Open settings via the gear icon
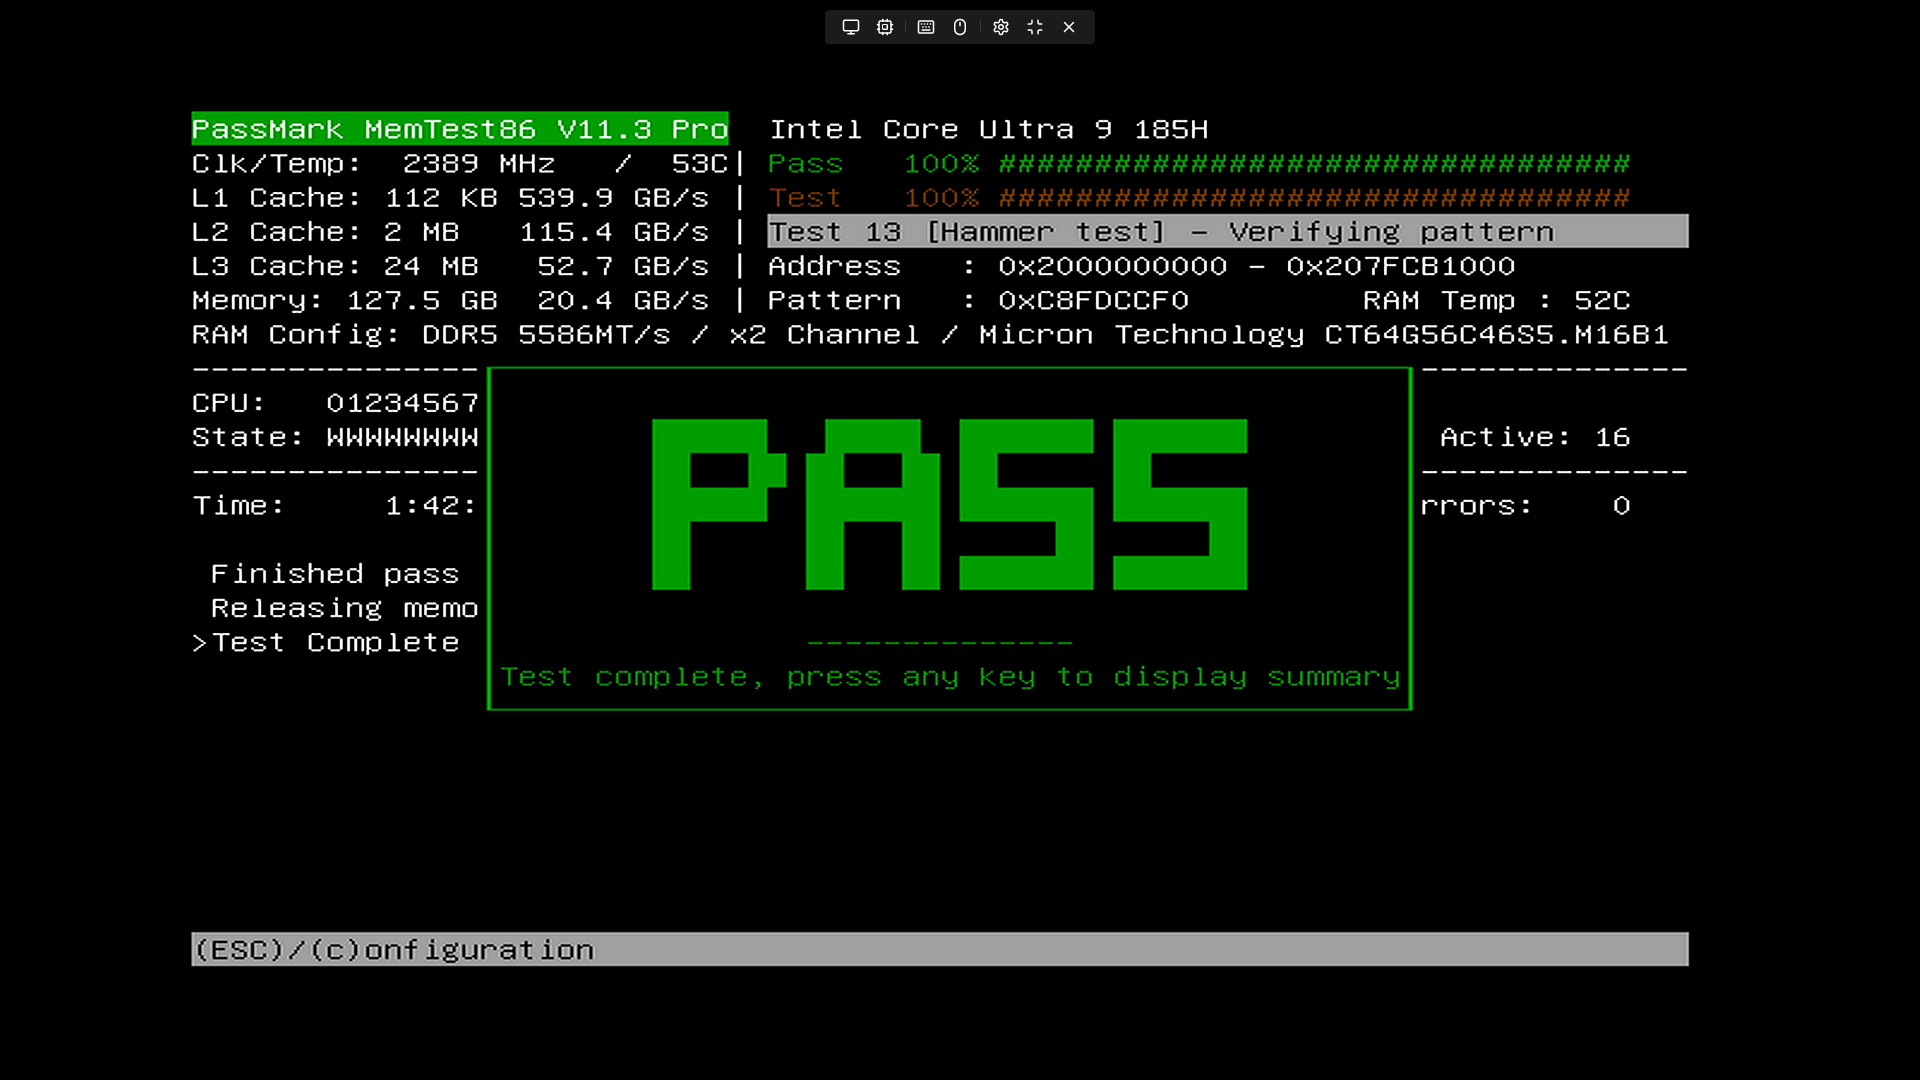Viewport: 1920px width, 1080px height. pyautogui.click(x=1000, y=27)
